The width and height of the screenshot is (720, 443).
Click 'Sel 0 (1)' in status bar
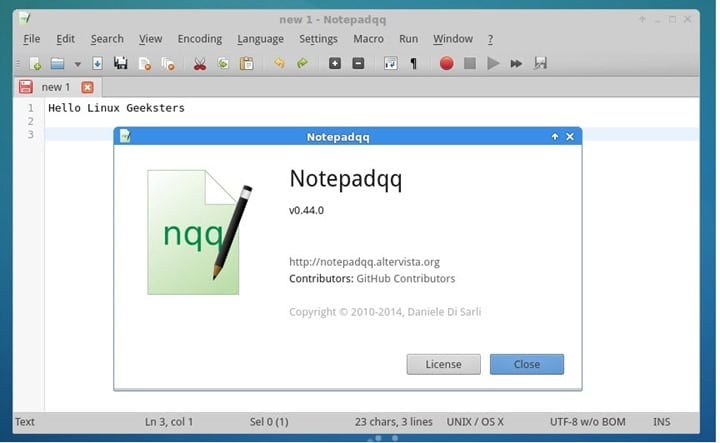(269, 422)
